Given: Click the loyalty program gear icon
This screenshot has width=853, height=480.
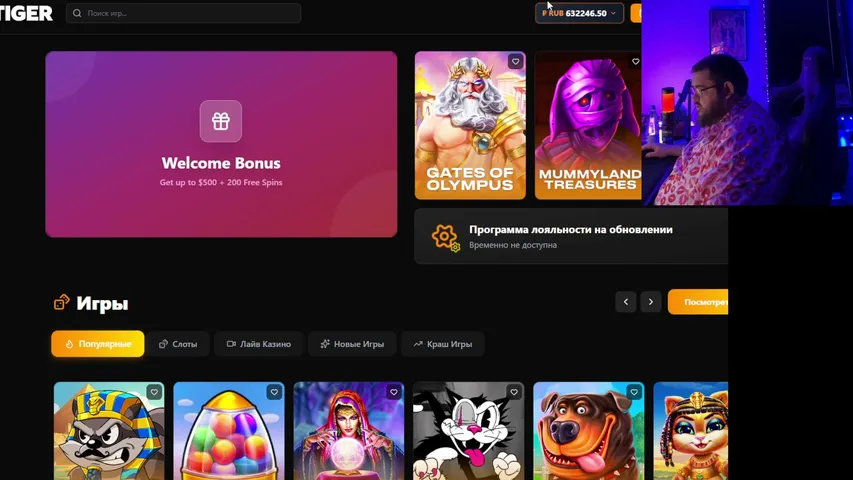Looking at the screenshot, I should point(446,238).
